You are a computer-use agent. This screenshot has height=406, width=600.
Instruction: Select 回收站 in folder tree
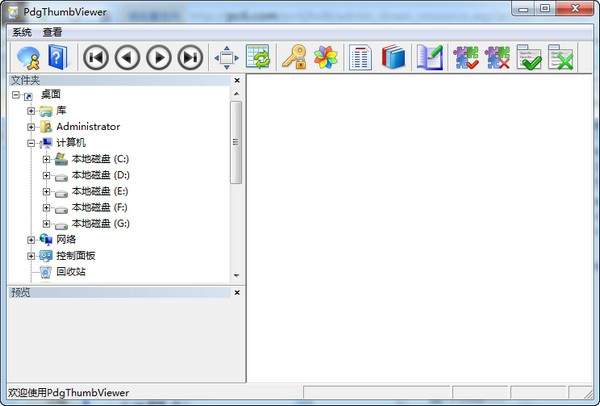click(x=71, y=271)
